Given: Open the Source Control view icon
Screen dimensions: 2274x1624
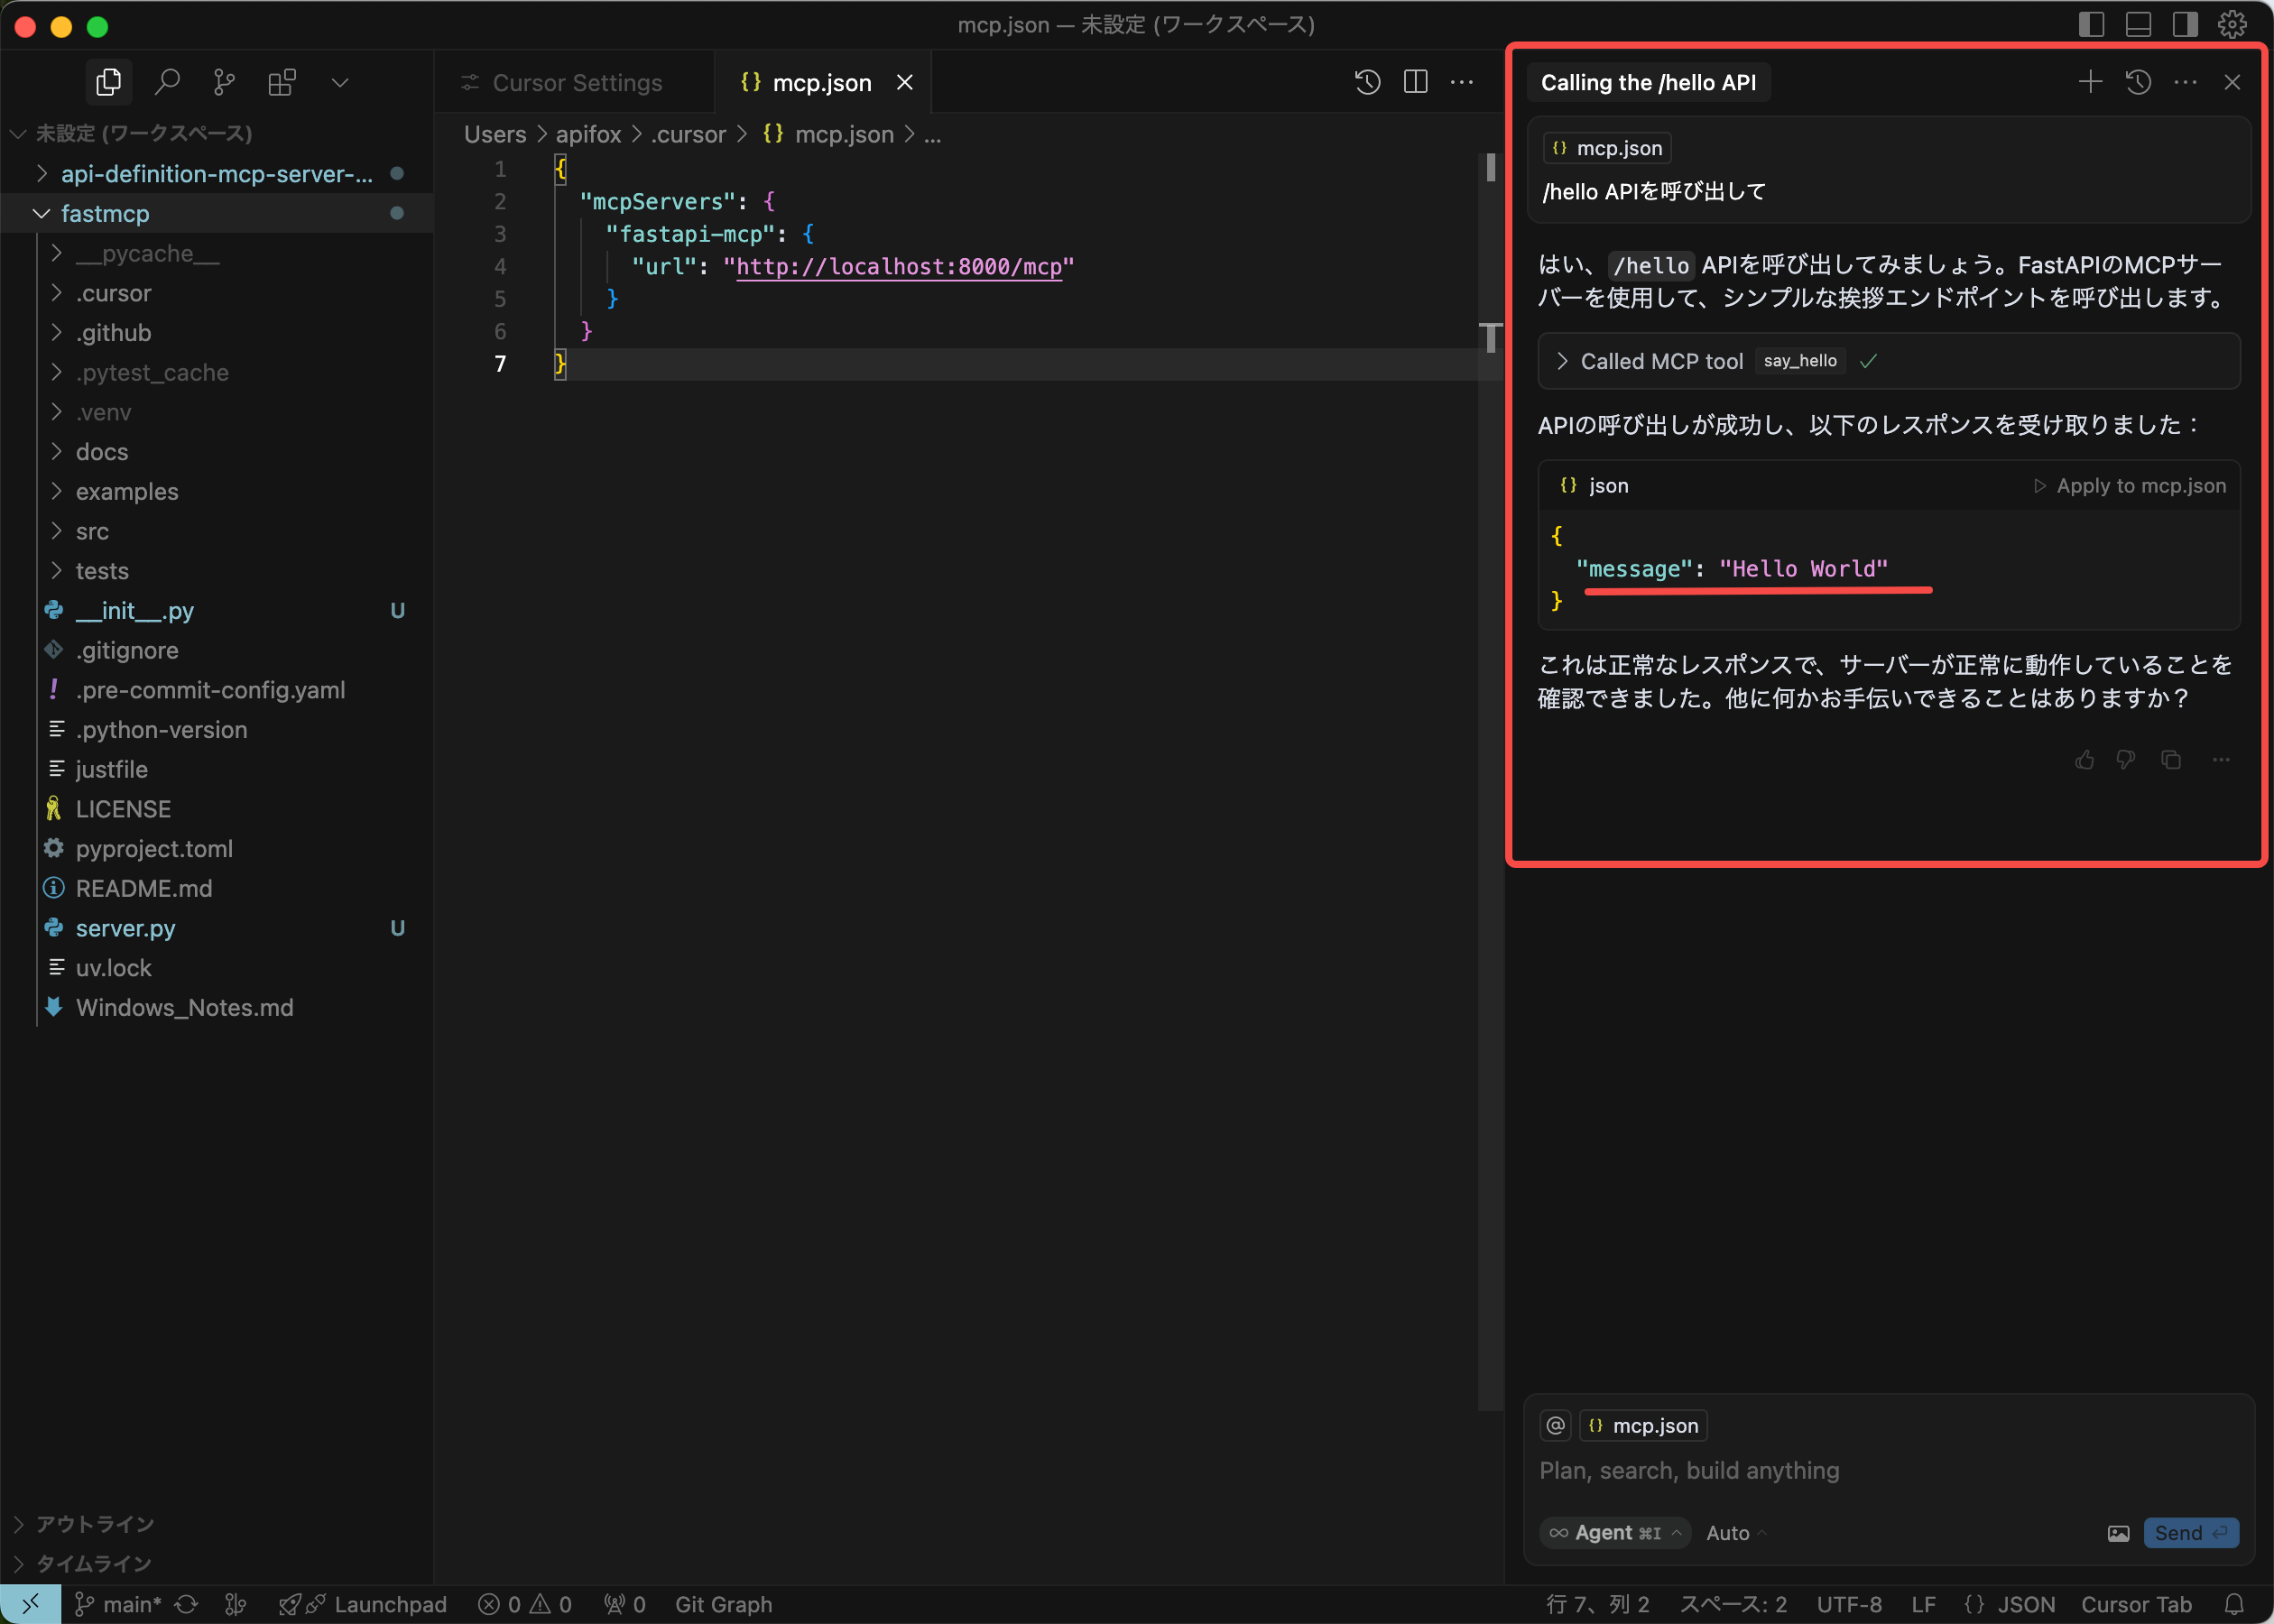Looking at the screenshot, I should (x=224, y=82).
